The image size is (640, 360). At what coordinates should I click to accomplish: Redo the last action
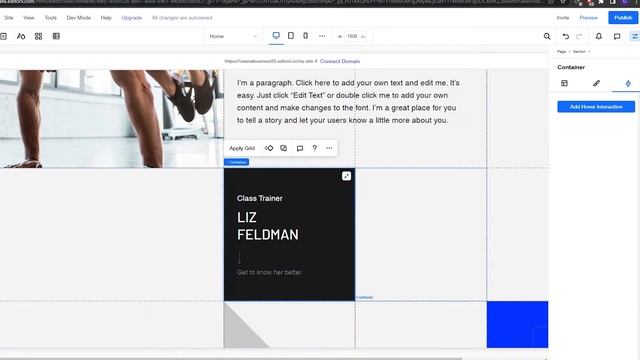(579, 36)
